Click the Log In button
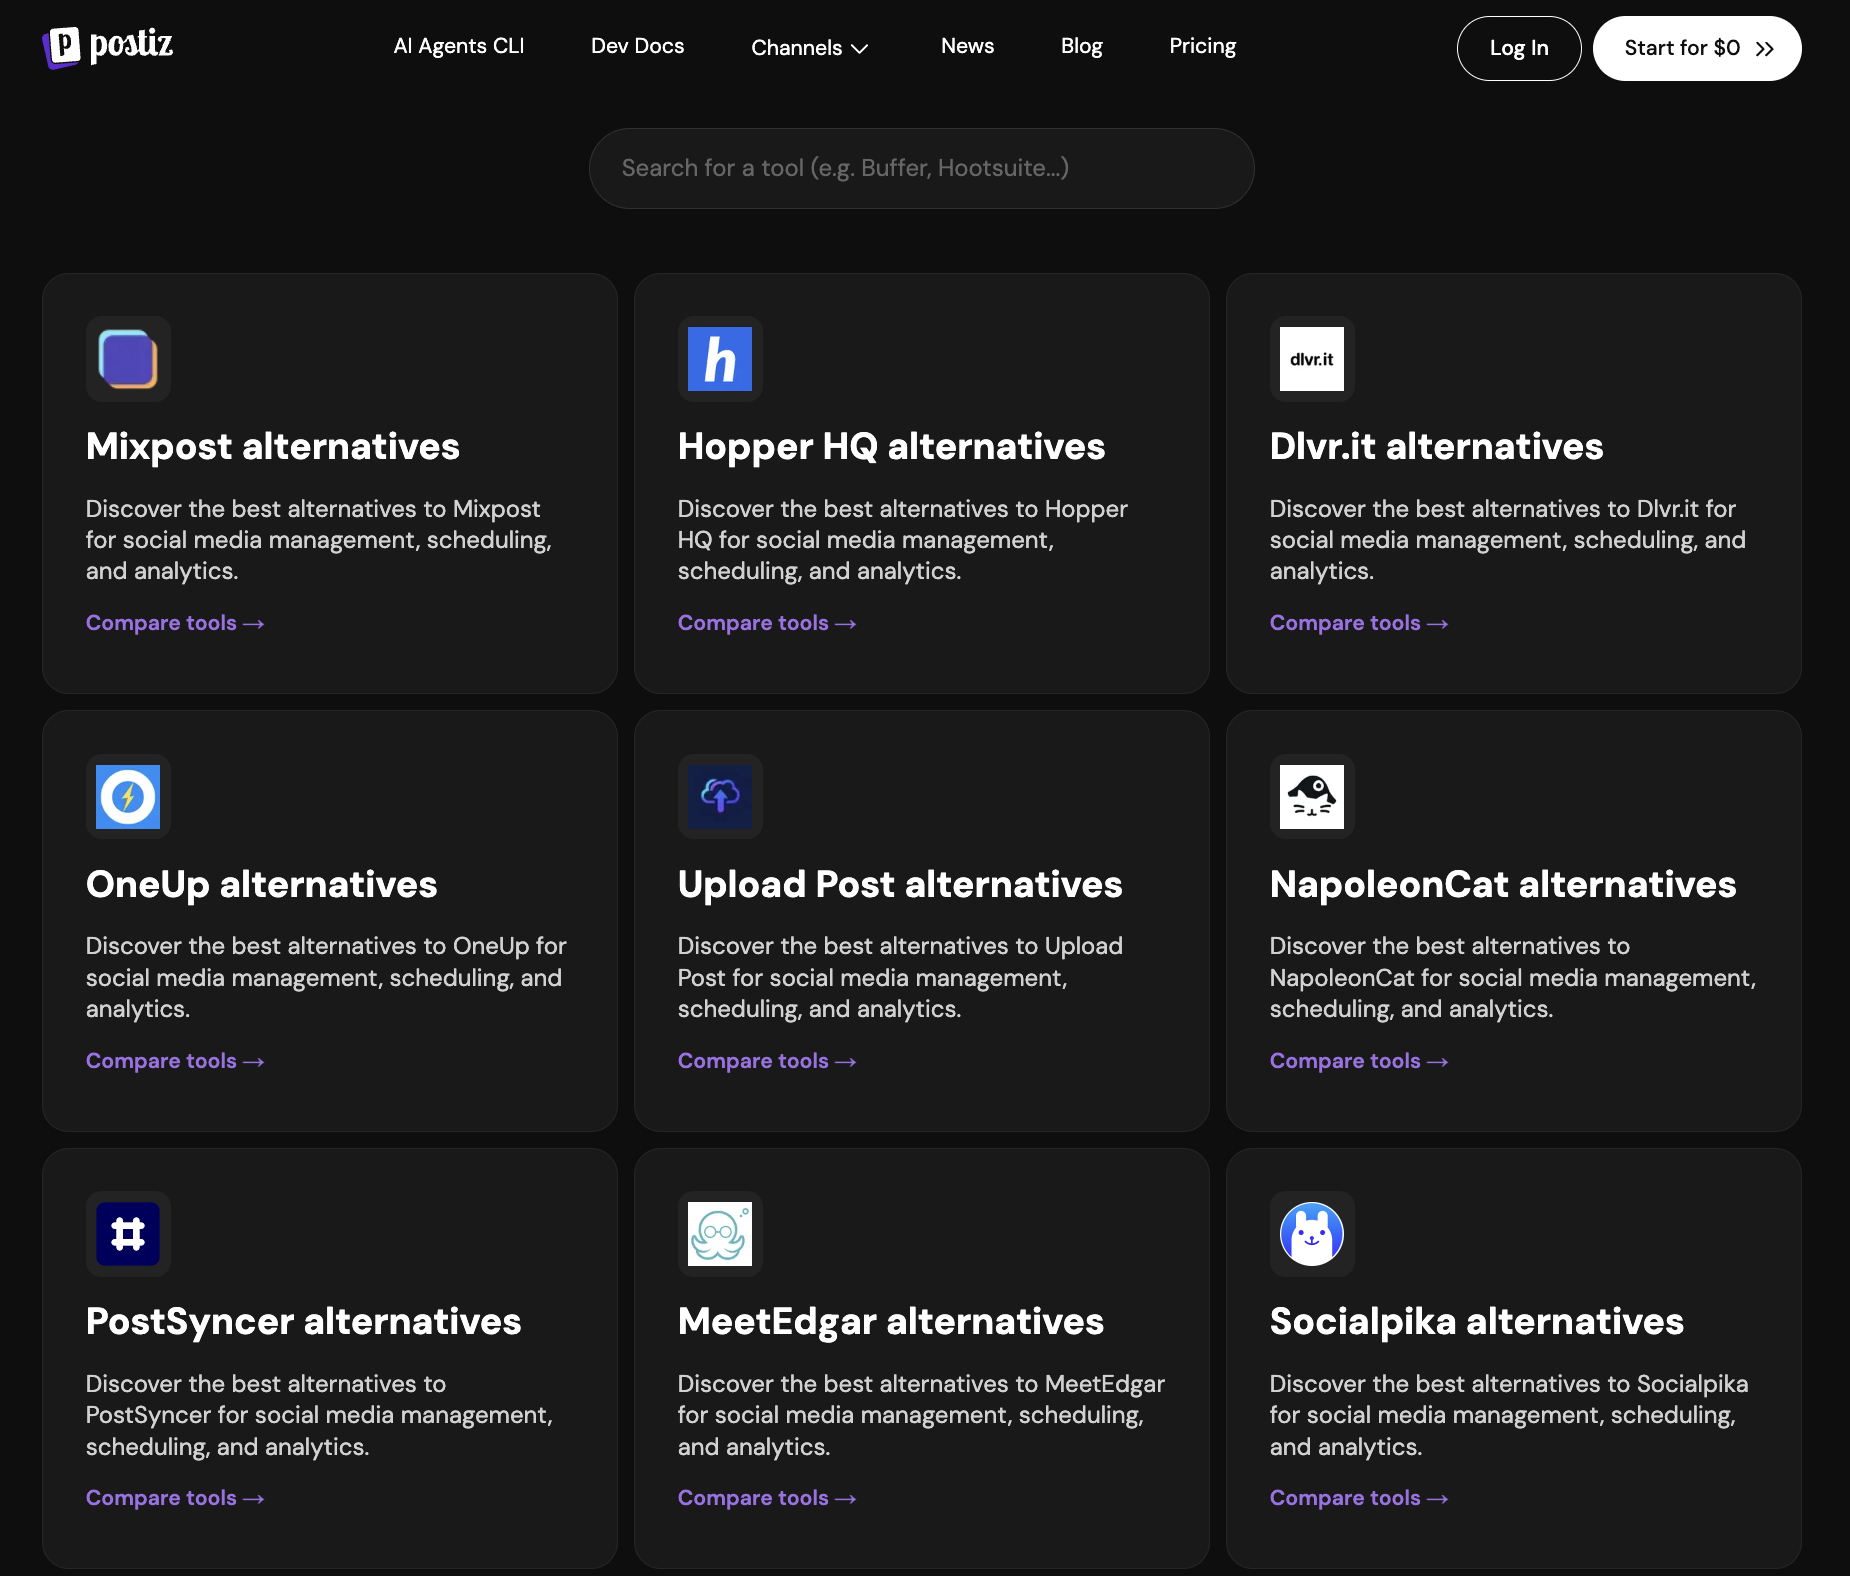1850x1576 pixels. pyautogui.click(x=1519, y=48)
